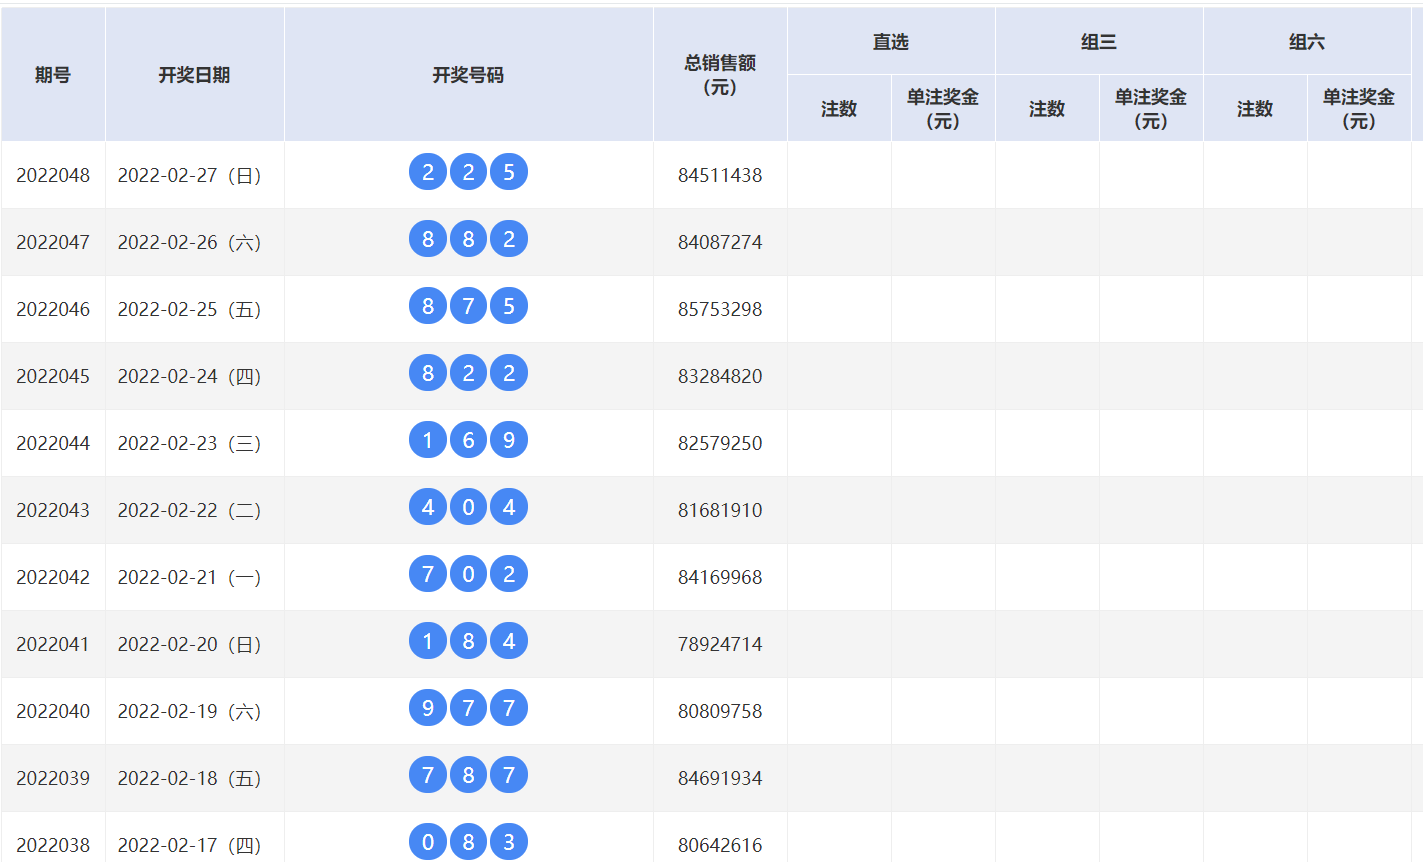
Task: Click sales amount 84087274
Action: click(x=720, y=242)
